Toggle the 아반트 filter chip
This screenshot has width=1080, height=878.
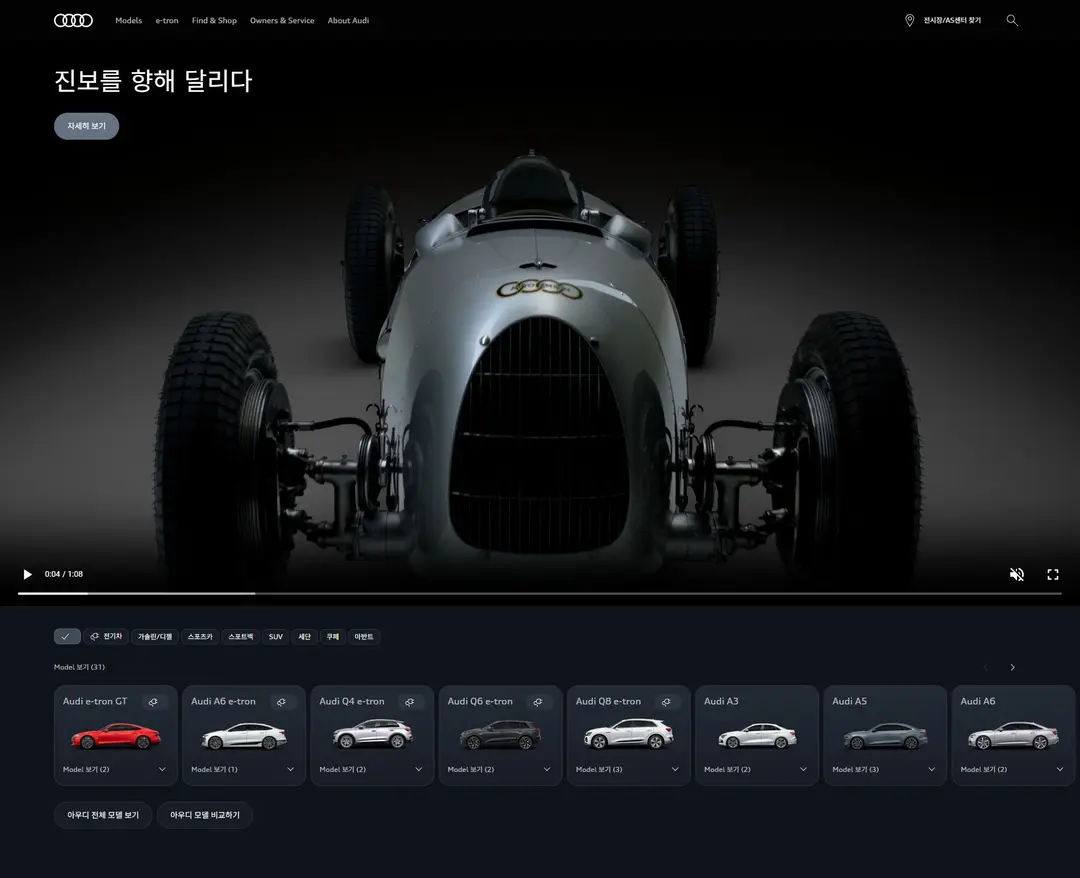[364, 637]
